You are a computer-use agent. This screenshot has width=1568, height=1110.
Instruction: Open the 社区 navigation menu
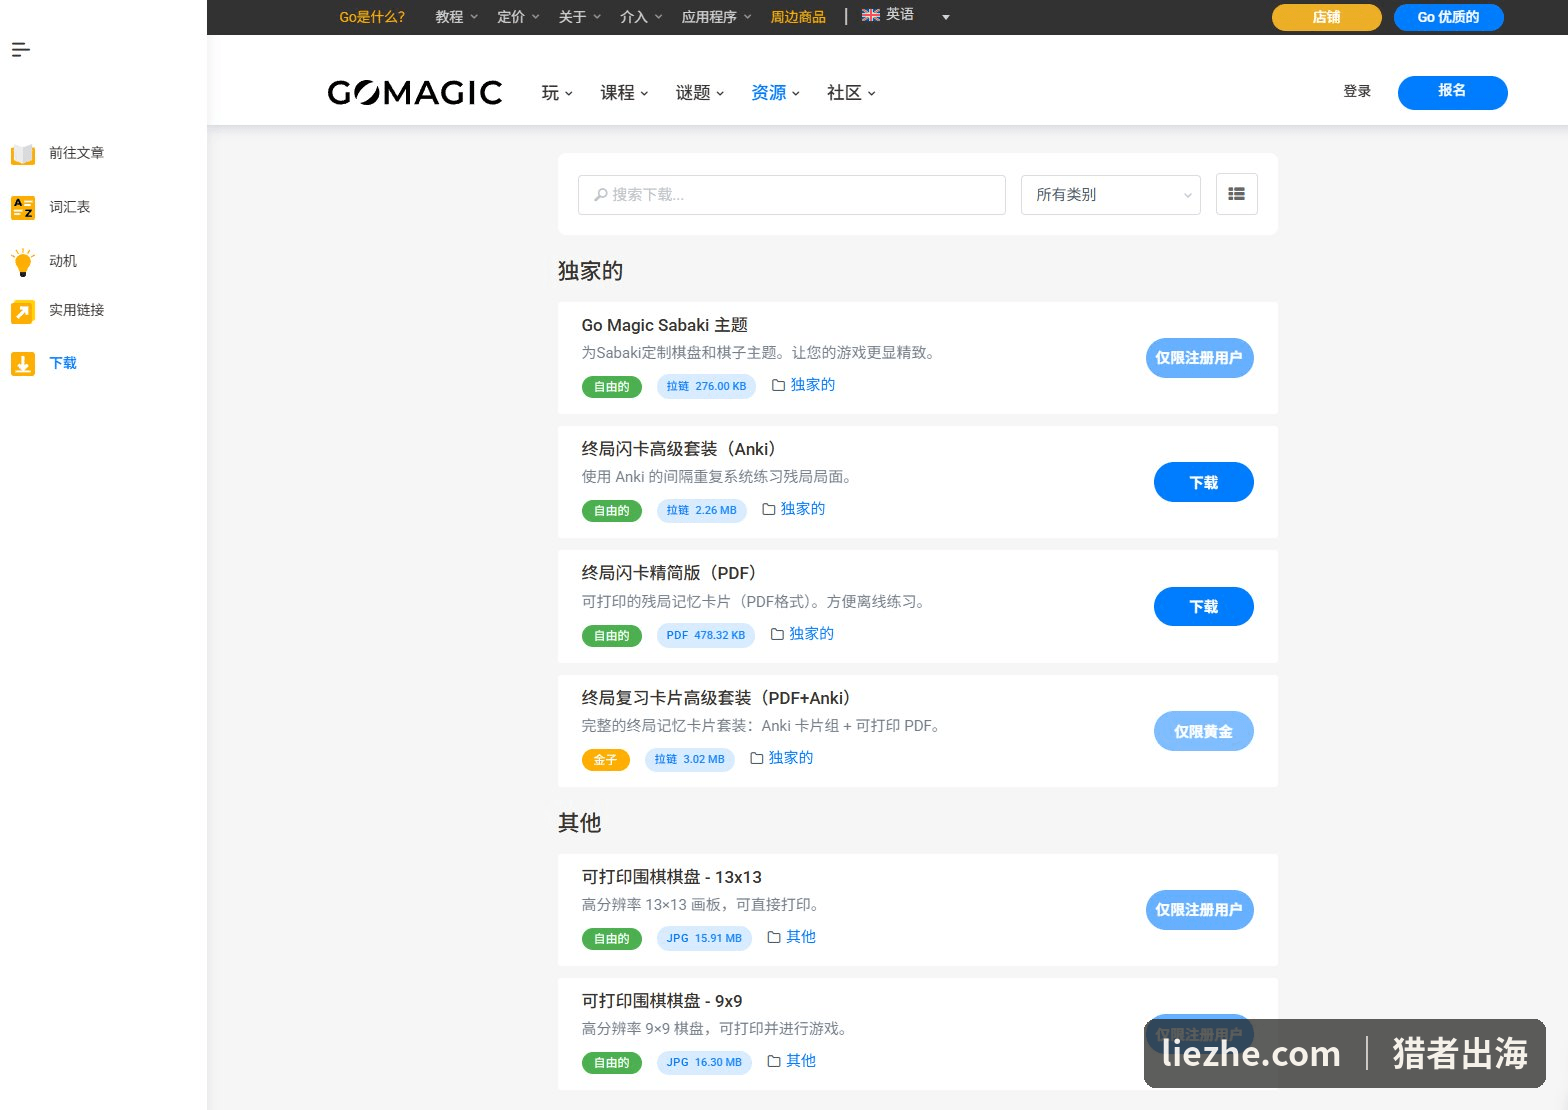click(x=851, y=93)
